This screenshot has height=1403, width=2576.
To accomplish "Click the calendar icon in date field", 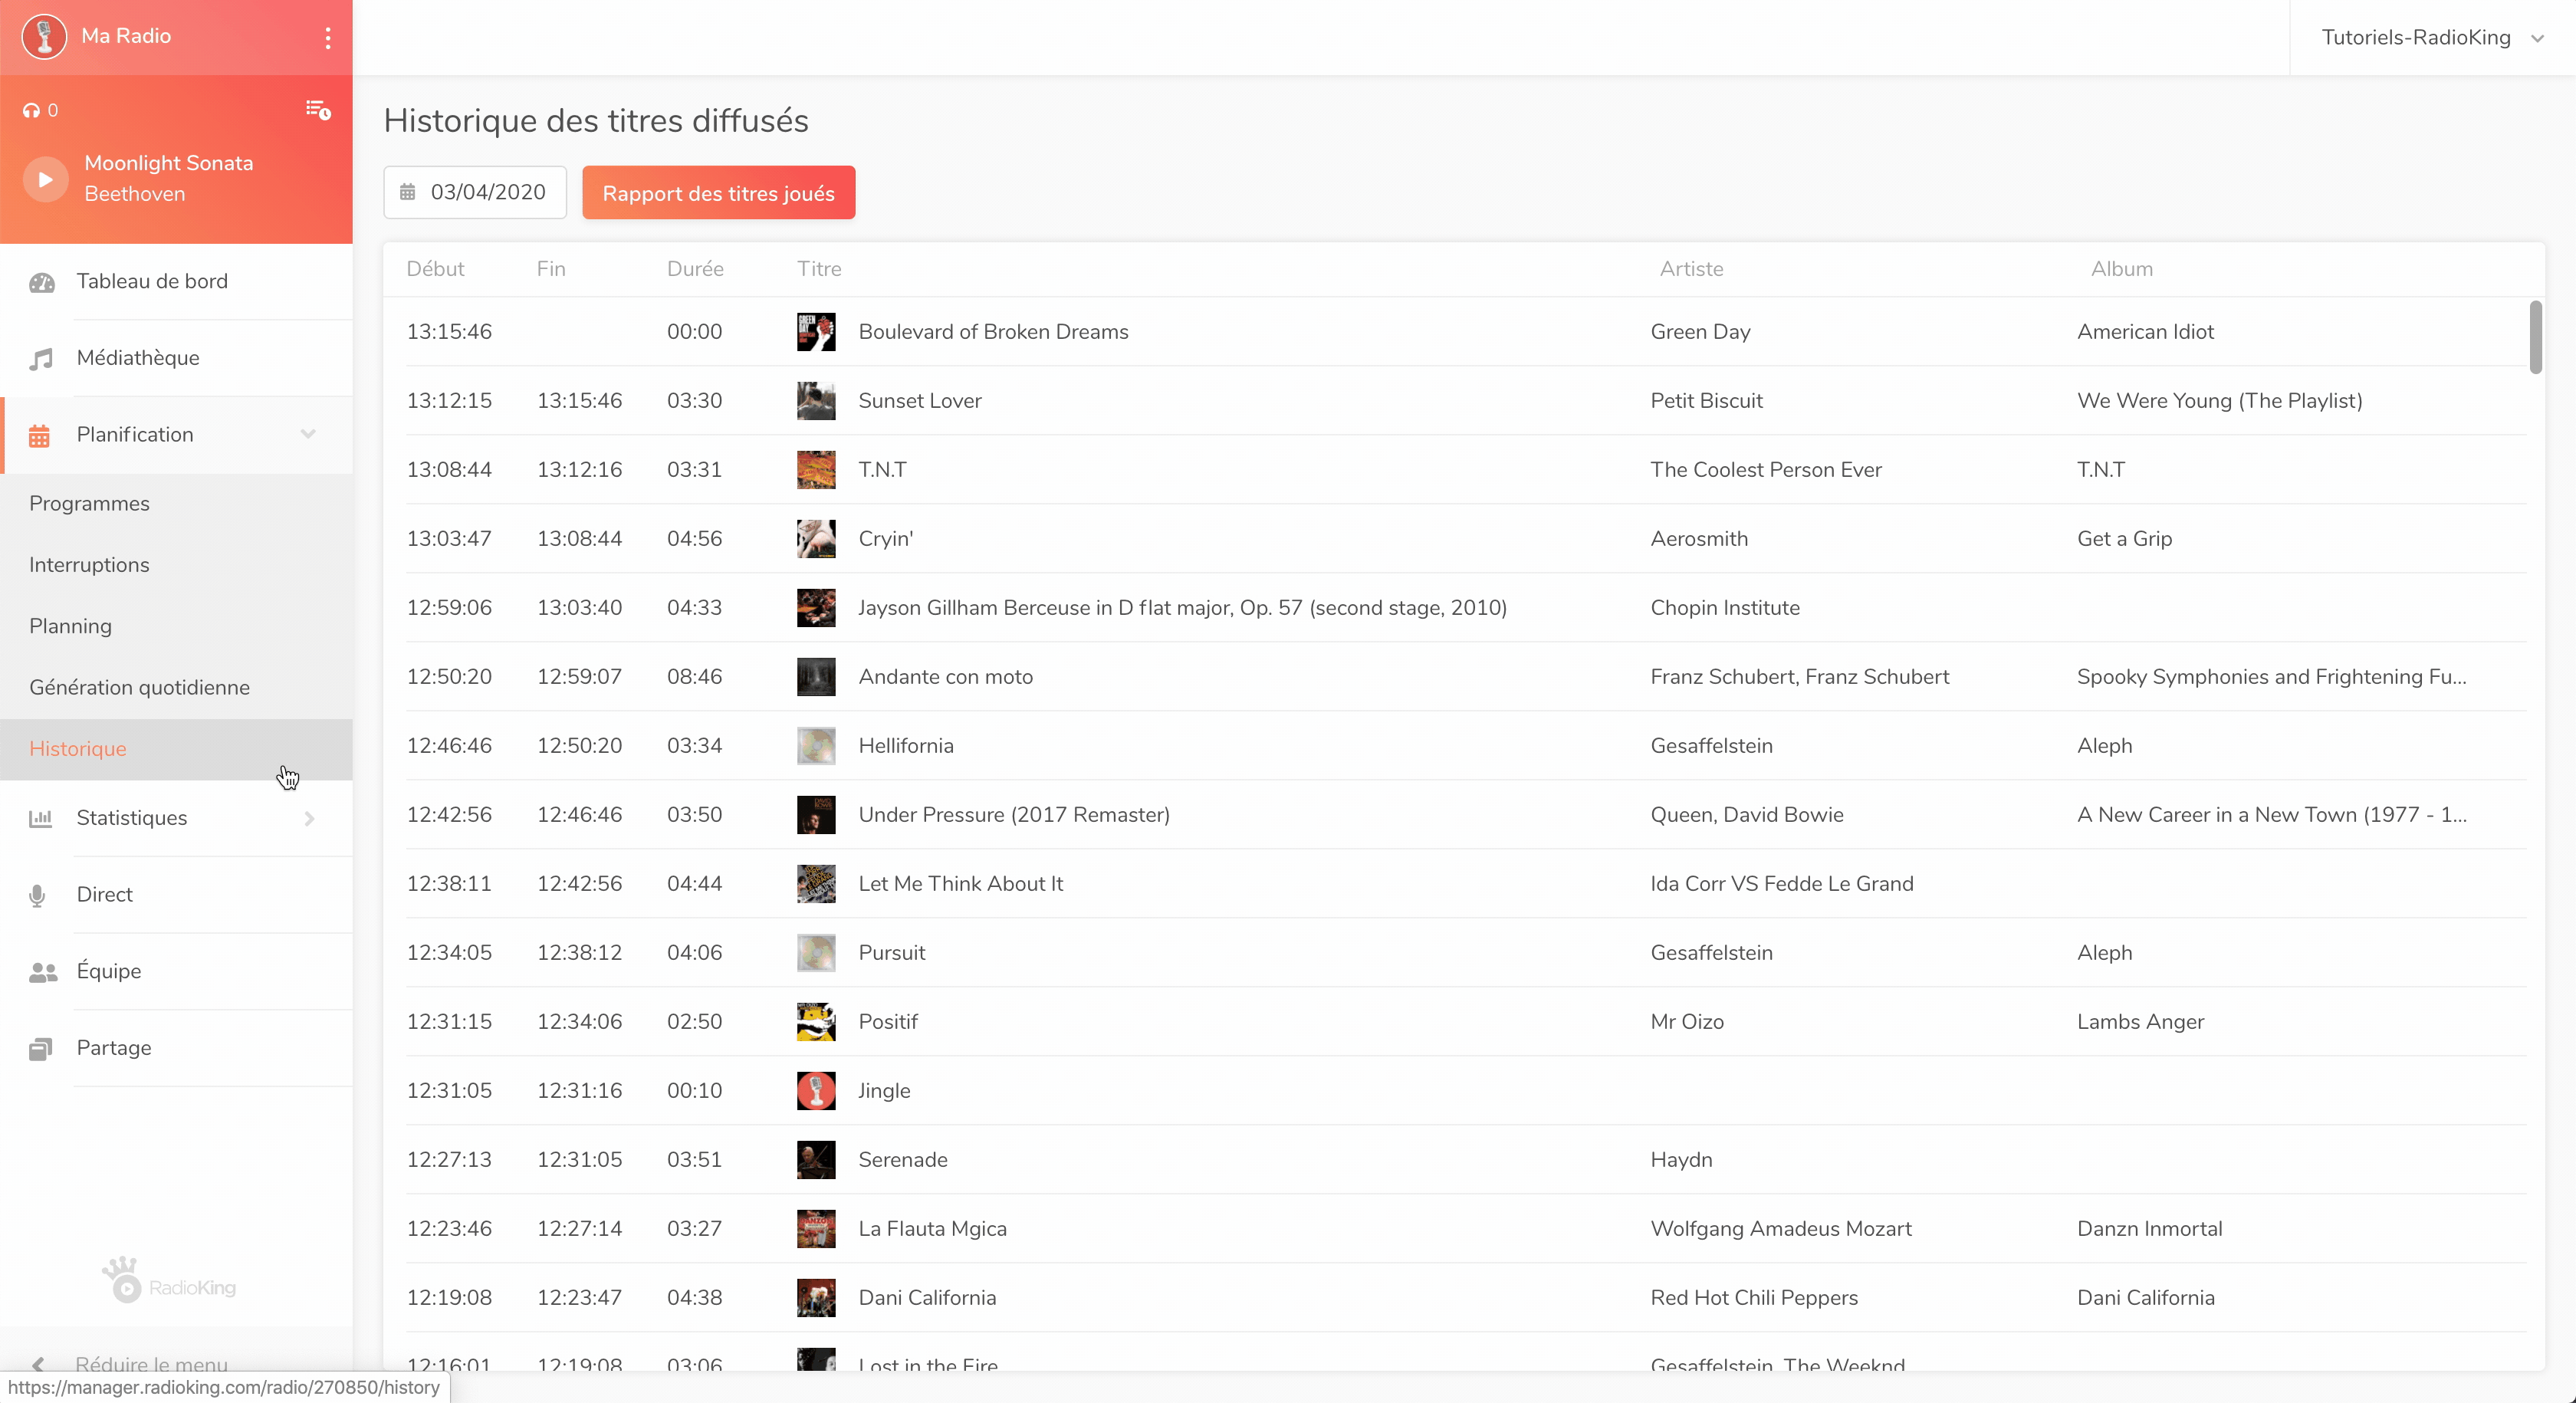I will tap(407, 192).
